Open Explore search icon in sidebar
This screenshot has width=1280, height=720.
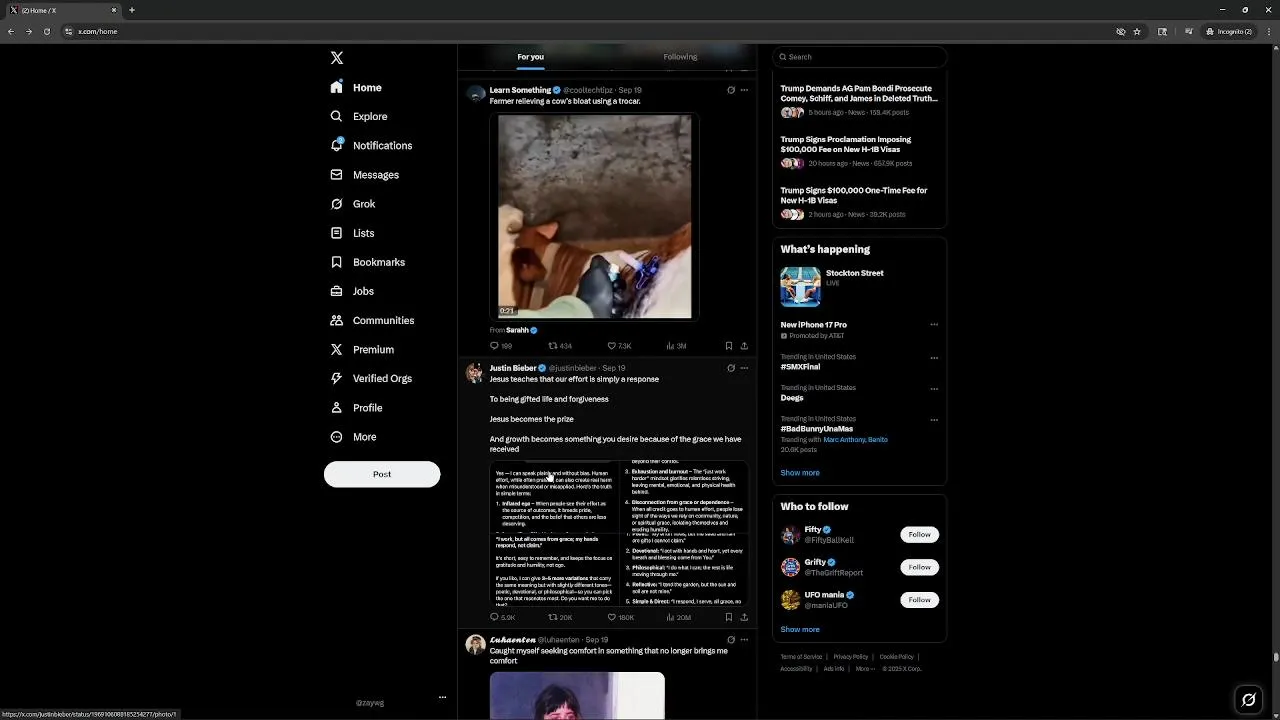click(337, 117)
